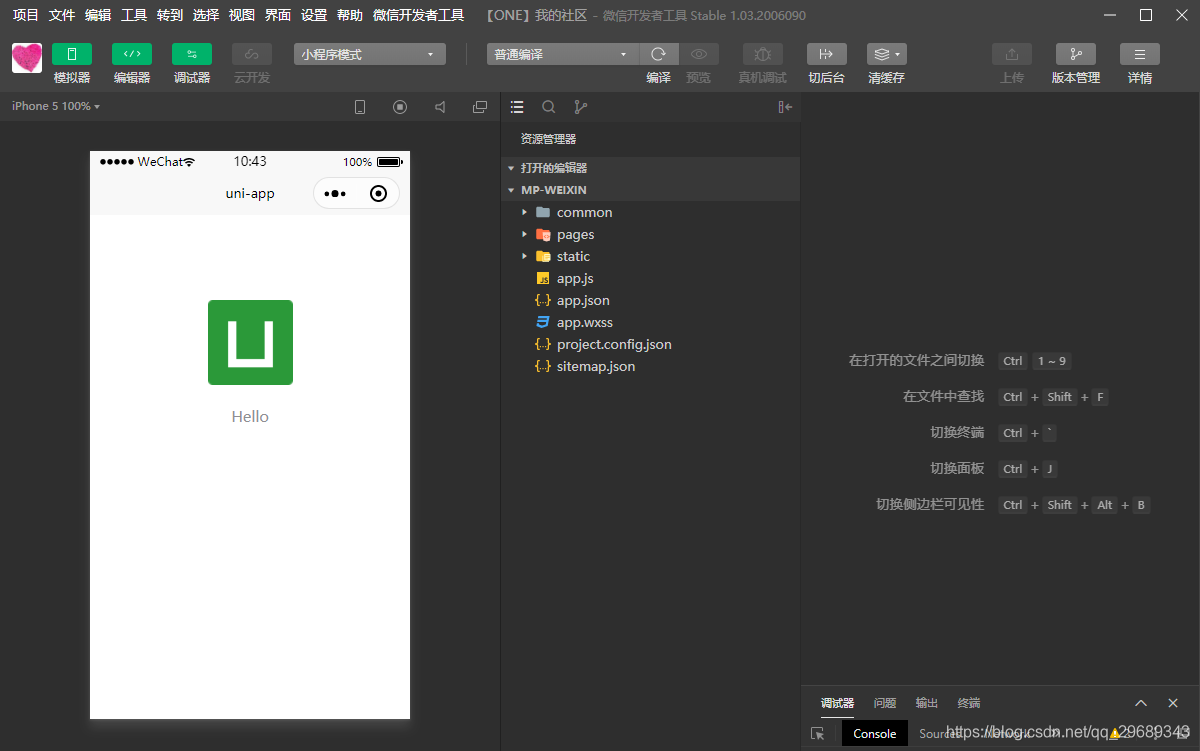Click the simulator record/stop circle icon
Viewport: 1200px width, 751px height.
(400, 107)
